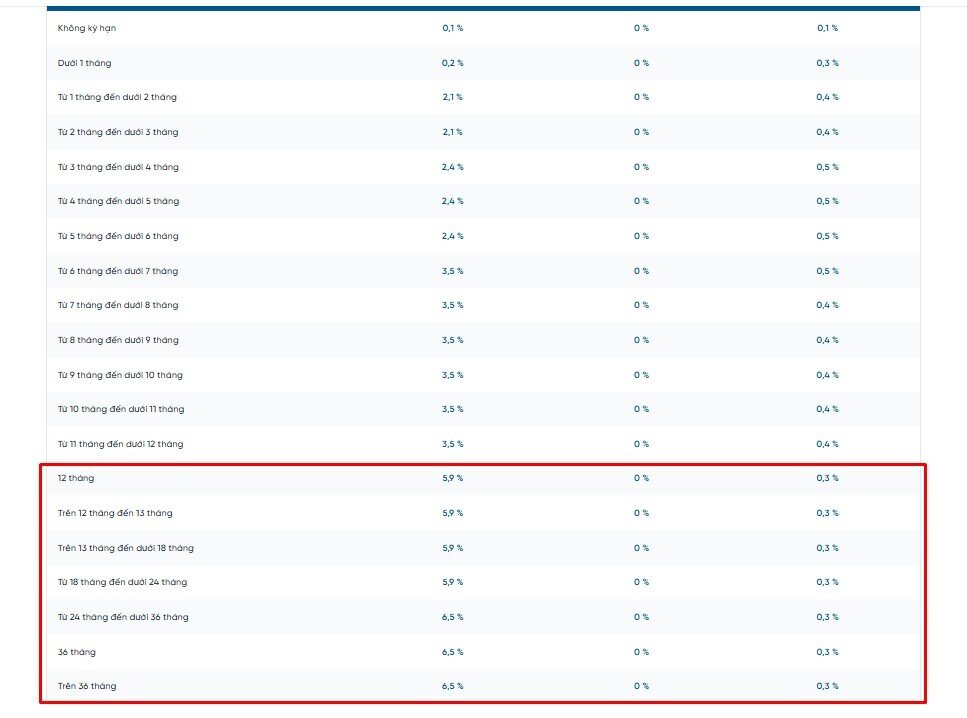Click the 5,9 % rate in "12 tháng" row
967x718 pixels.
(x=452, y=478)
